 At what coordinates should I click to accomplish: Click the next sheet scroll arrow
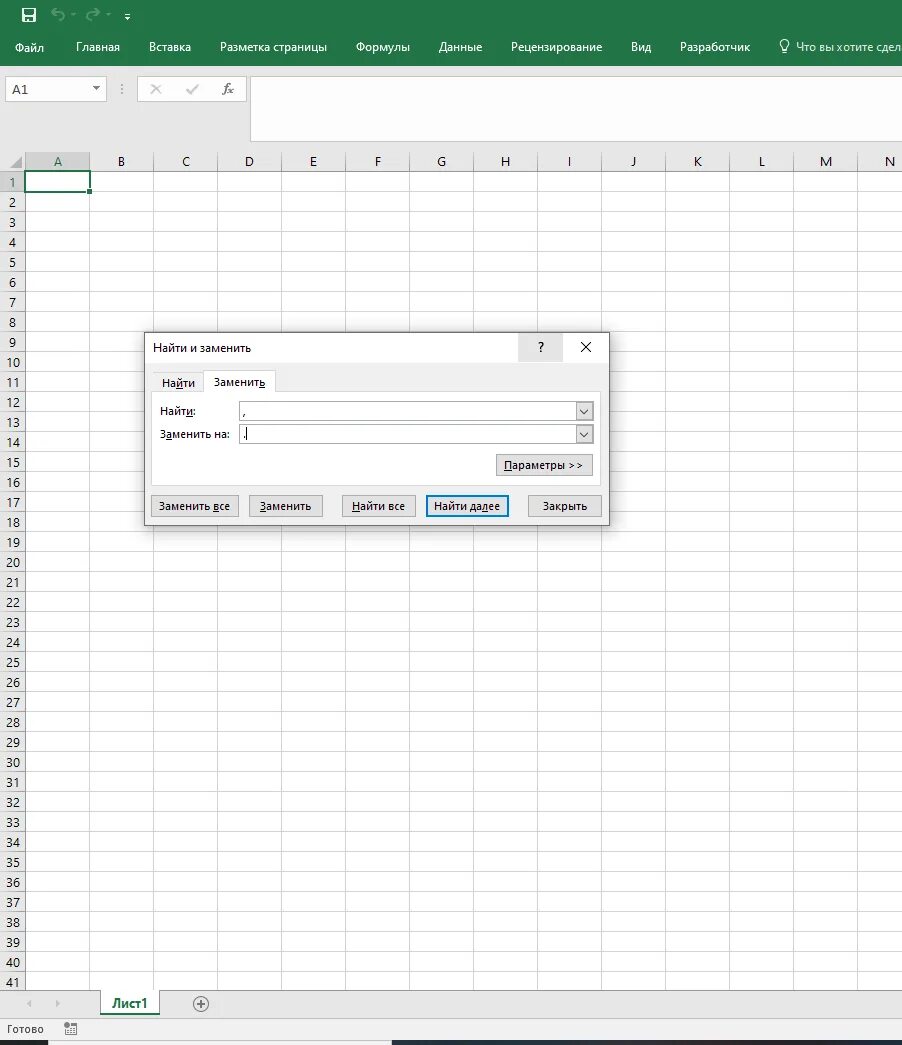[x=57, y=1004]
